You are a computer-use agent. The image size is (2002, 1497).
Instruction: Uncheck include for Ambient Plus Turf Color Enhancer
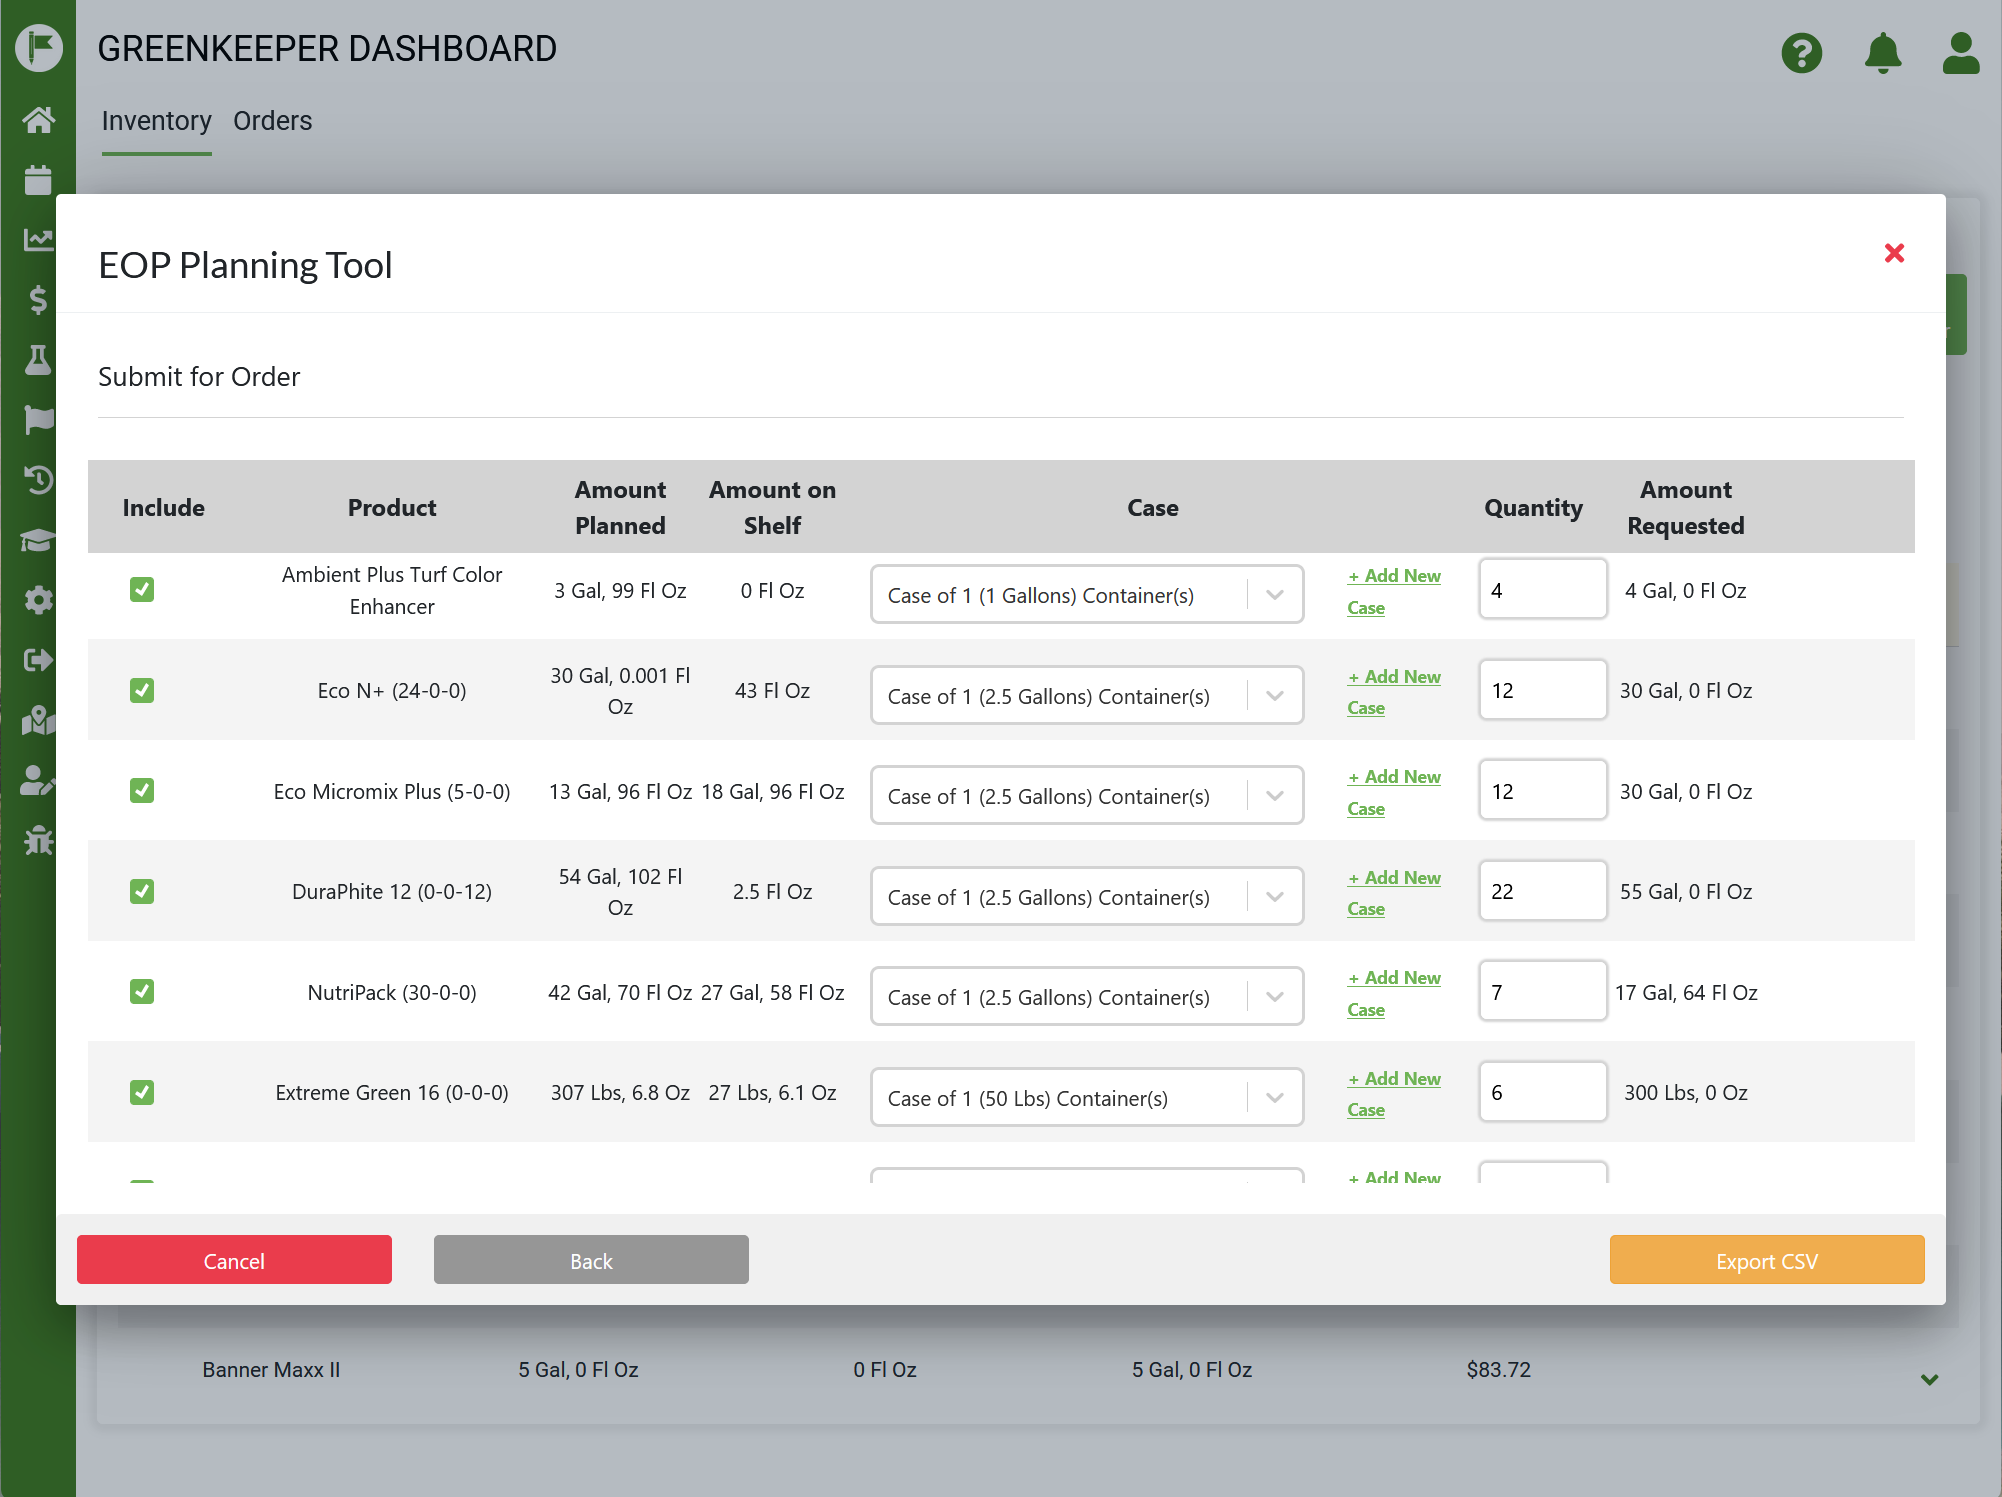click(142, 590)
